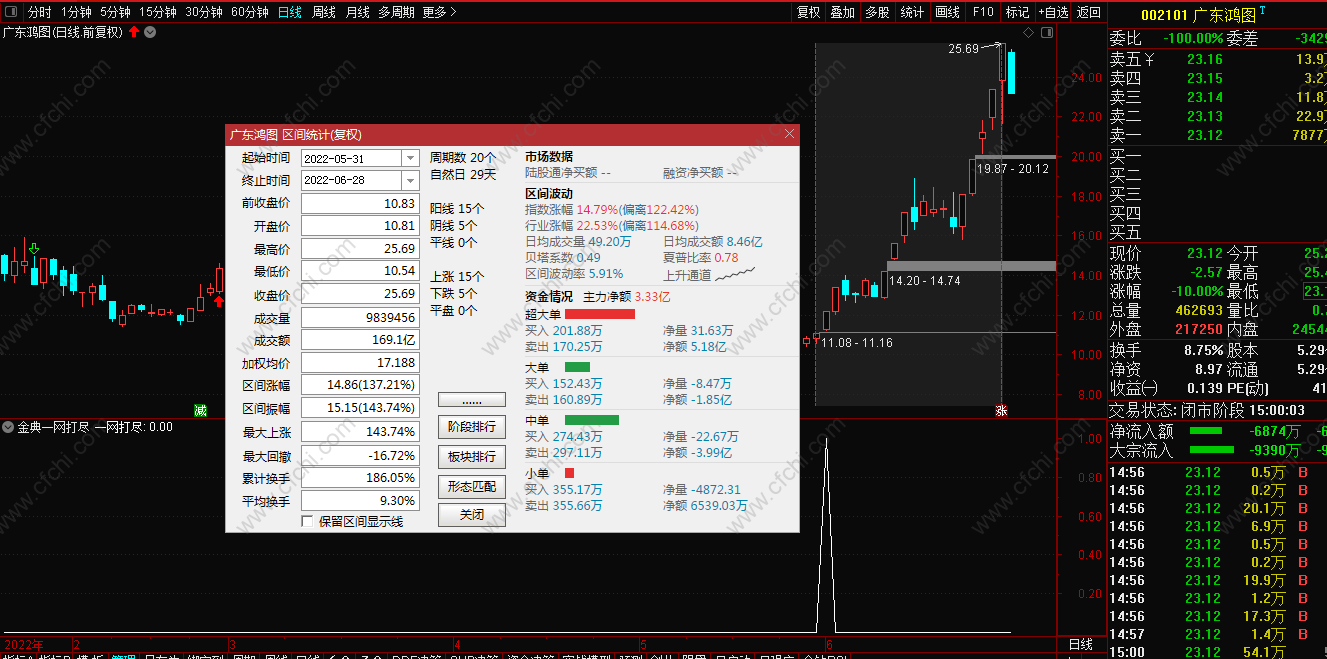Click the green 大宗流入 bar

click(1212, 450)
